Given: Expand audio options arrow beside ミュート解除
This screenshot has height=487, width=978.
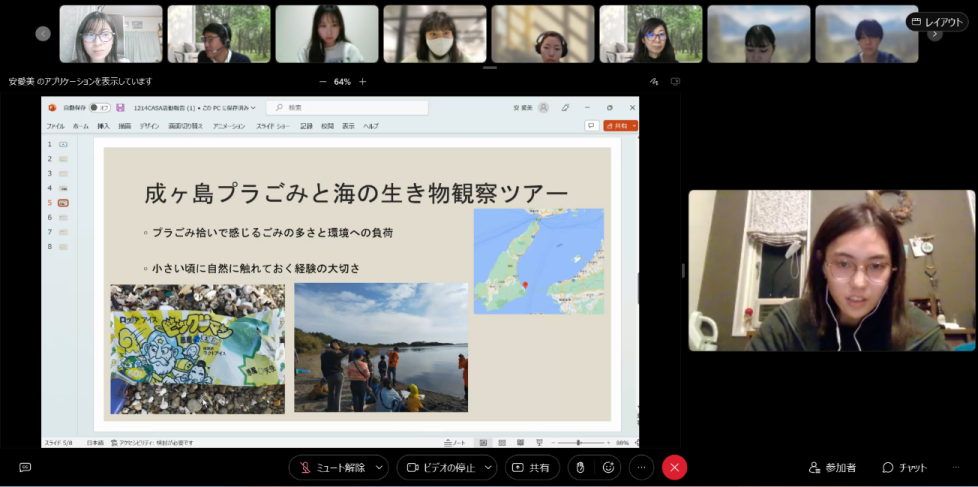Looking at the screenshot, I should (379, 468).
